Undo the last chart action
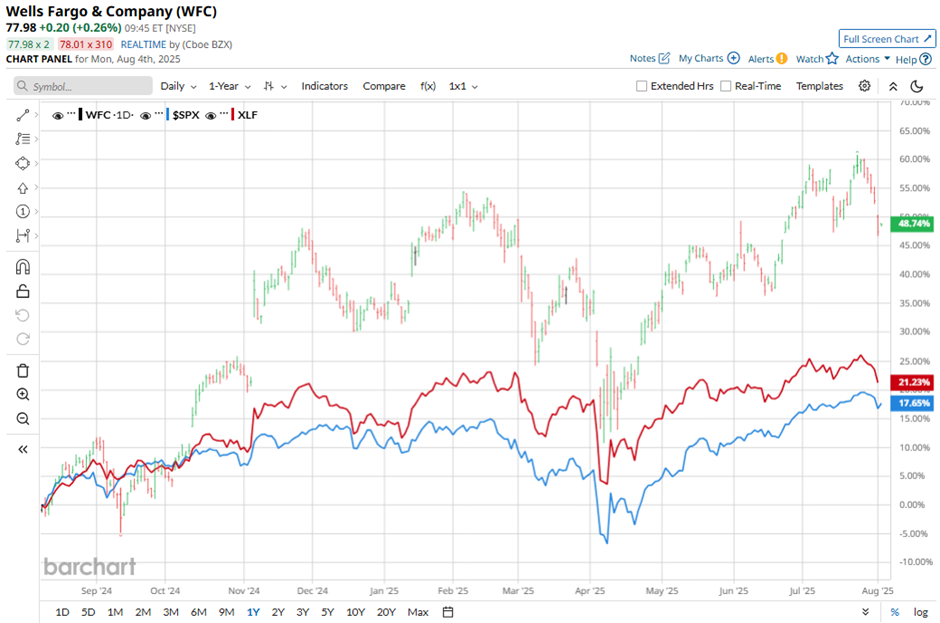This screenshot has height=623, width=940. [22, 315]
